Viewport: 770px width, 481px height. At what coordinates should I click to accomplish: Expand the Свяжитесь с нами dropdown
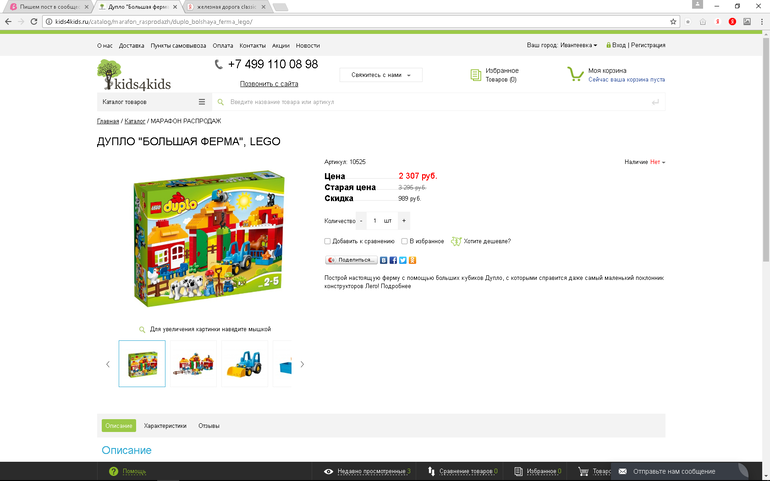coord(381,75)
